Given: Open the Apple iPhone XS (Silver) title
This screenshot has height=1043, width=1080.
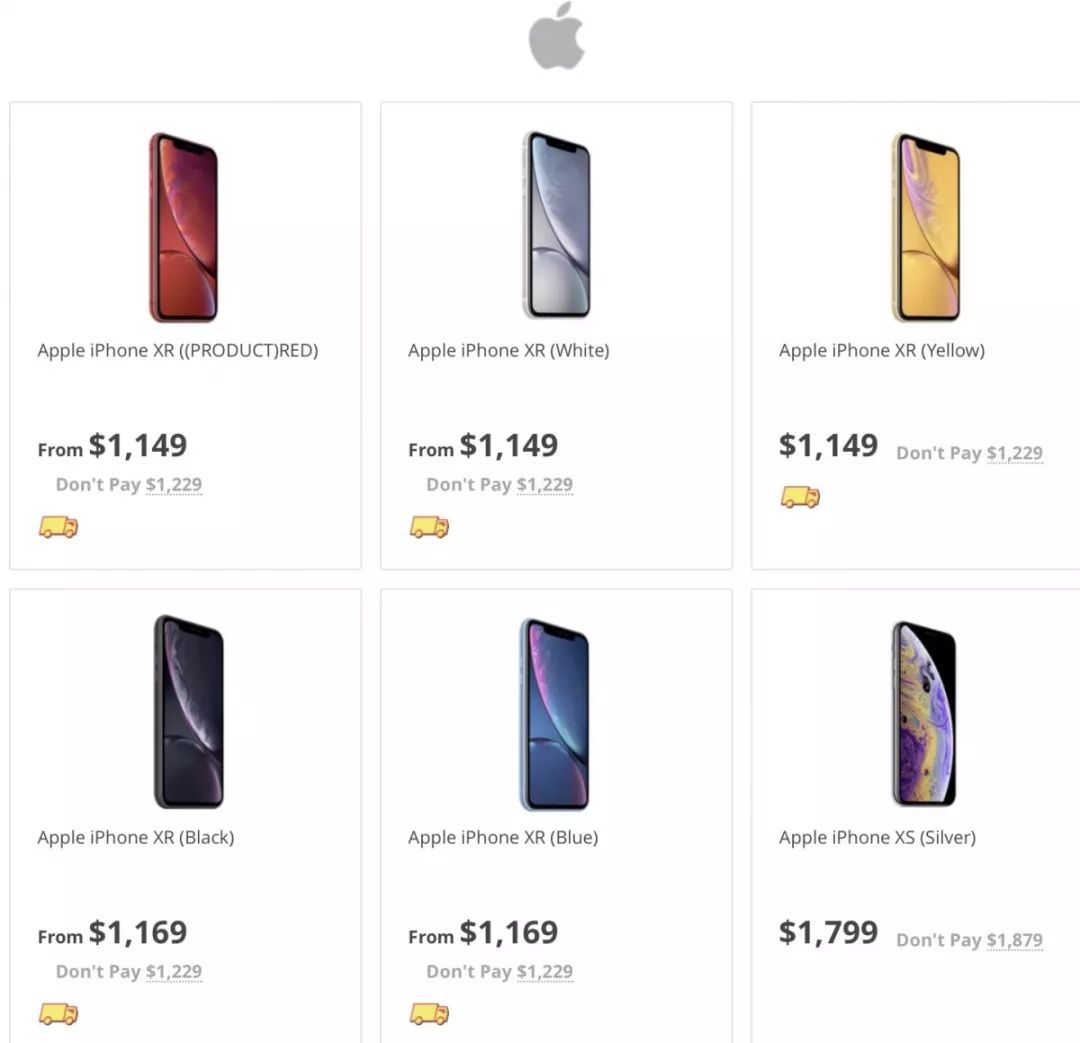Looking at the screenshot, I should coord(877,838).
